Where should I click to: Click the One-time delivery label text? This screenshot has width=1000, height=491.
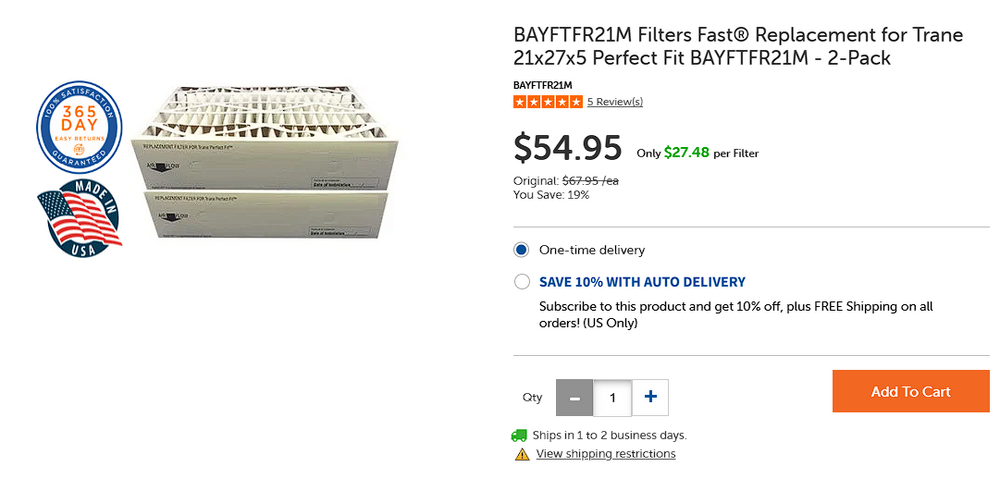point(592,250)
